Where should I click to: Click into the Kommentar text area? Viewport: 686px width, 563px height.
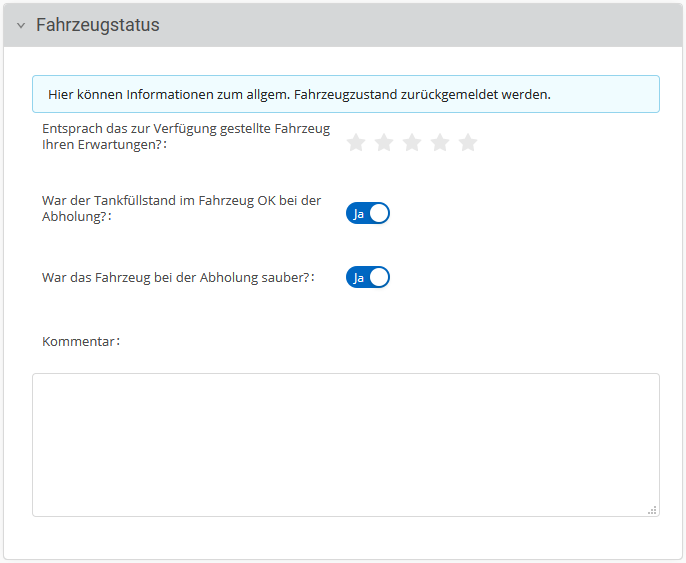[345, 444]
